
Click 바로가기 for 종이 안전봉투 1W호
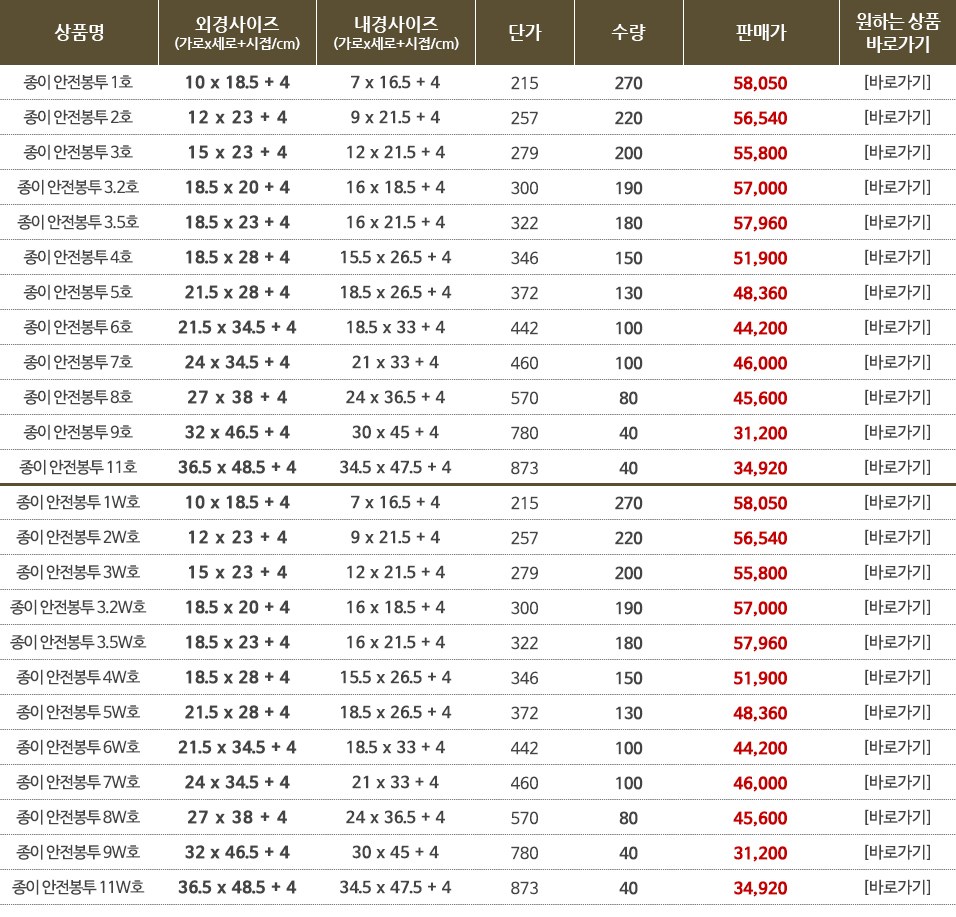897,503
